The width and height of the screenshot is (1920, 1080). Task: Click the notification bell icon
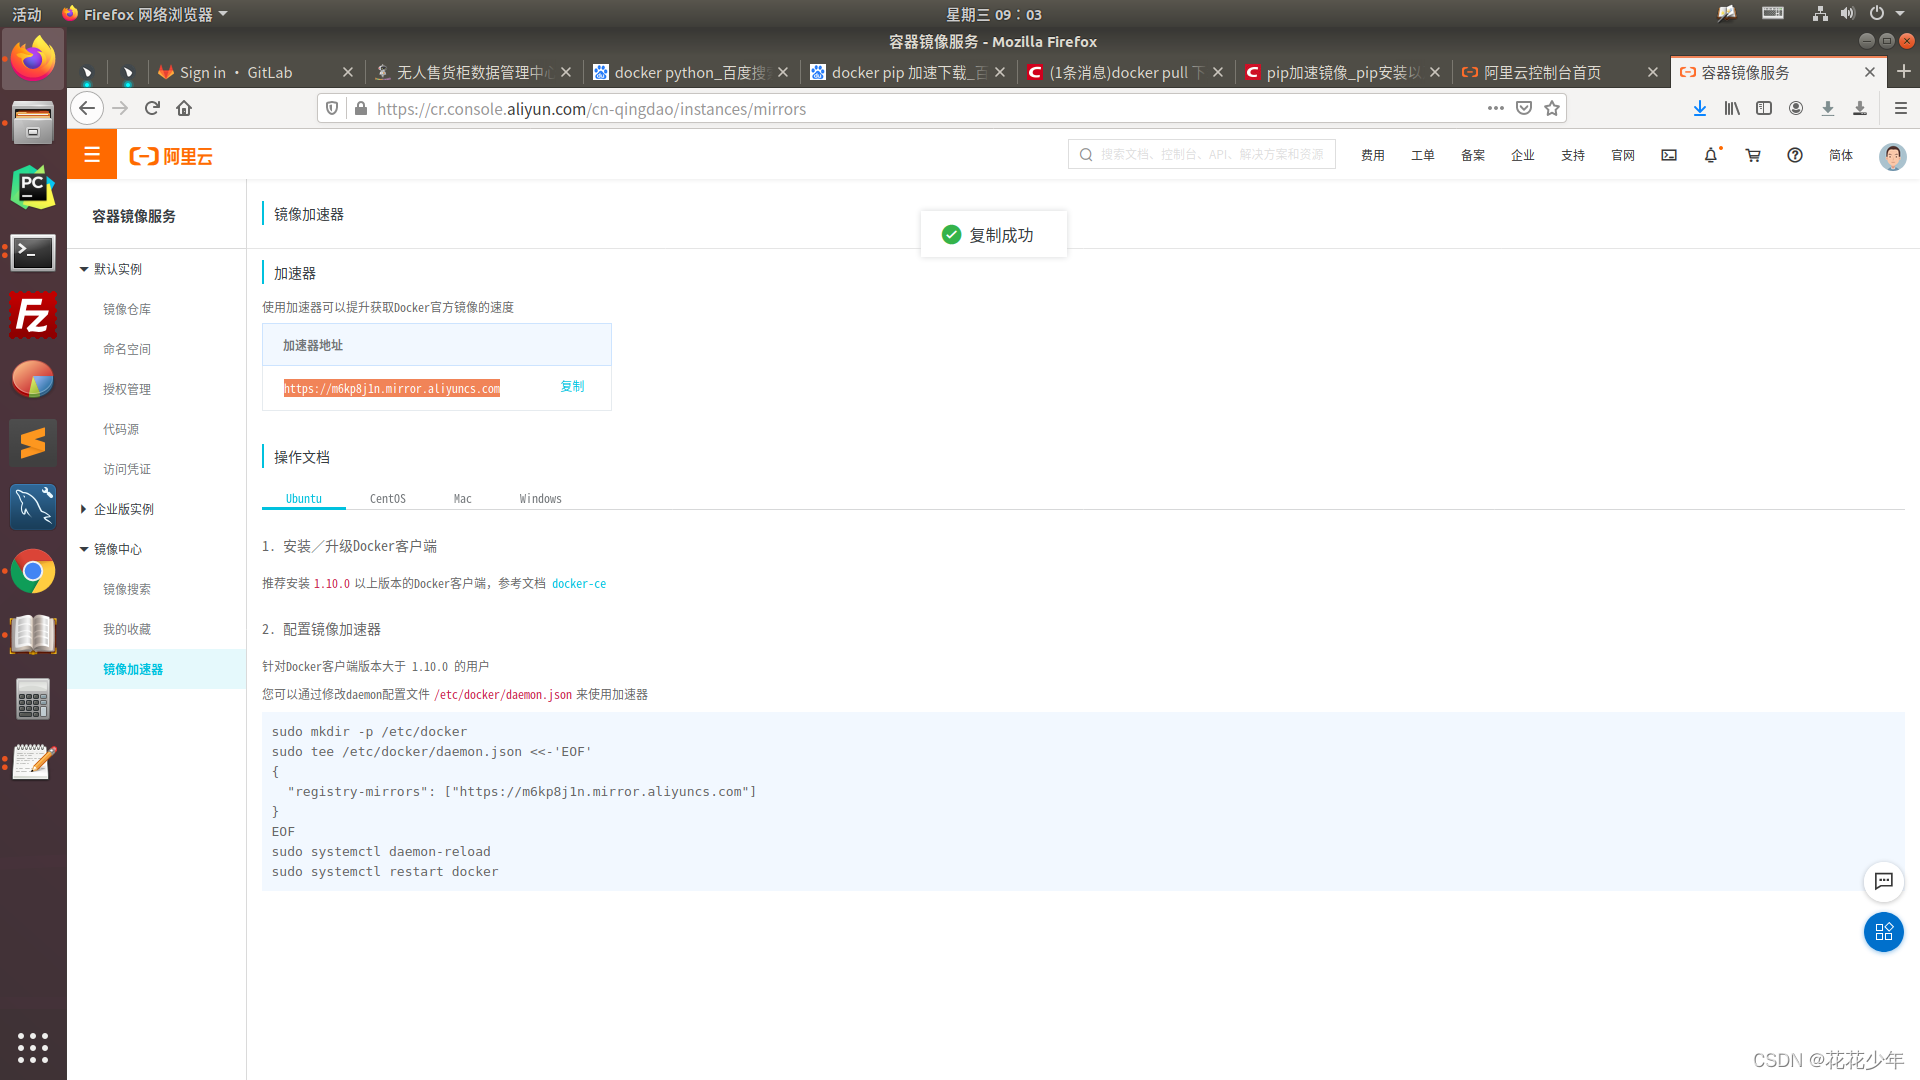coord(1711,155)
